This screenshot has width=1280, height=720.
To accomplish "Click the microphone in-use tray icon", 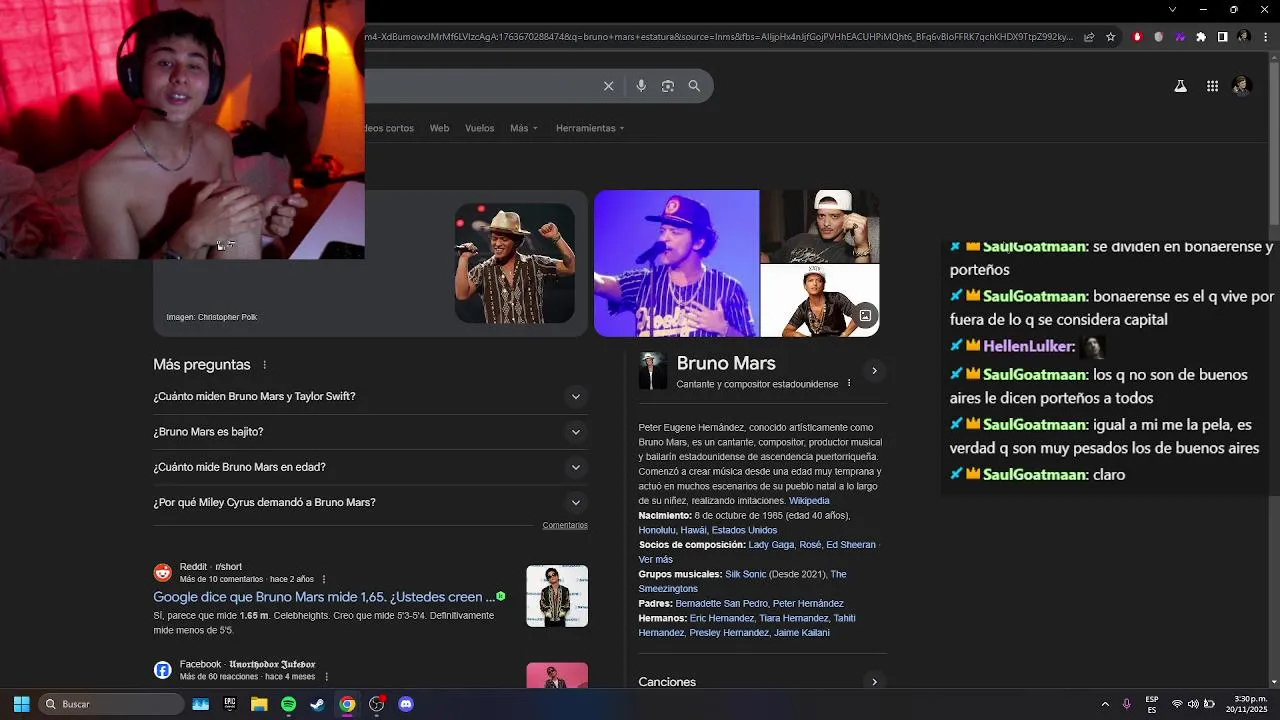I will 1126,704.
